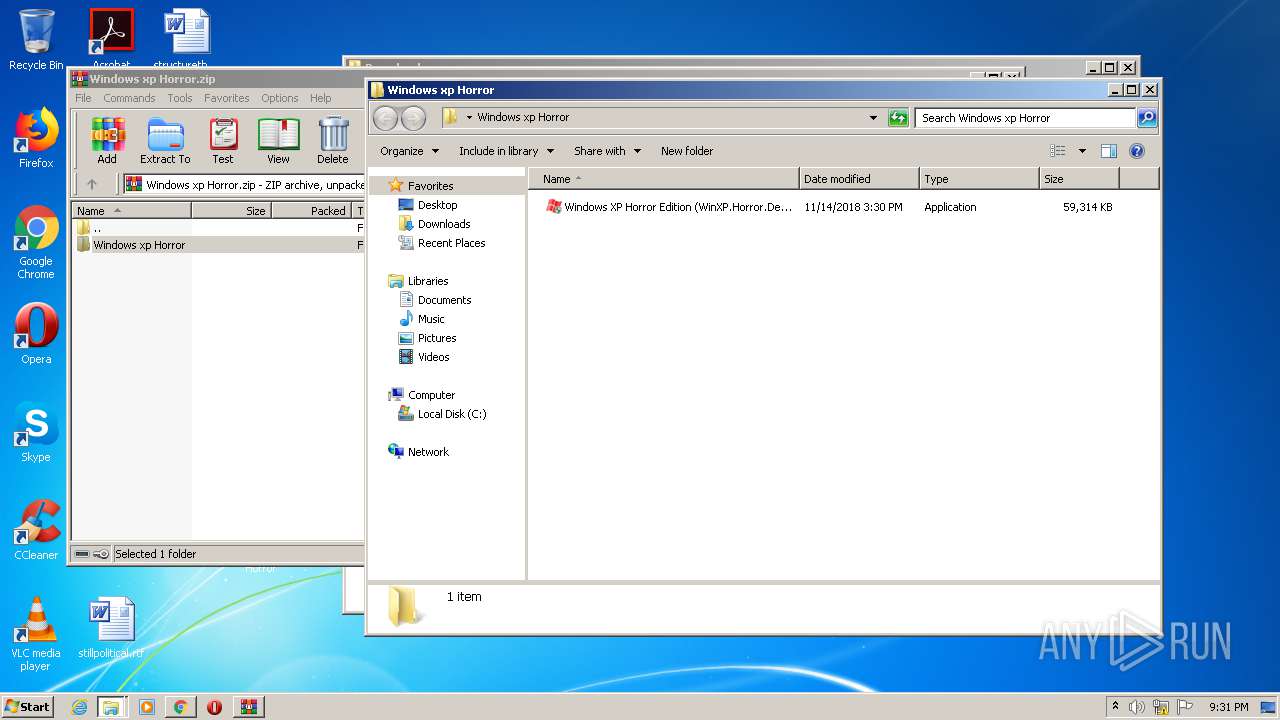Expand the address bar history dropdown
Image resolution: width=1280 pixels, height=720 pixels.
[x=873, y=118]
